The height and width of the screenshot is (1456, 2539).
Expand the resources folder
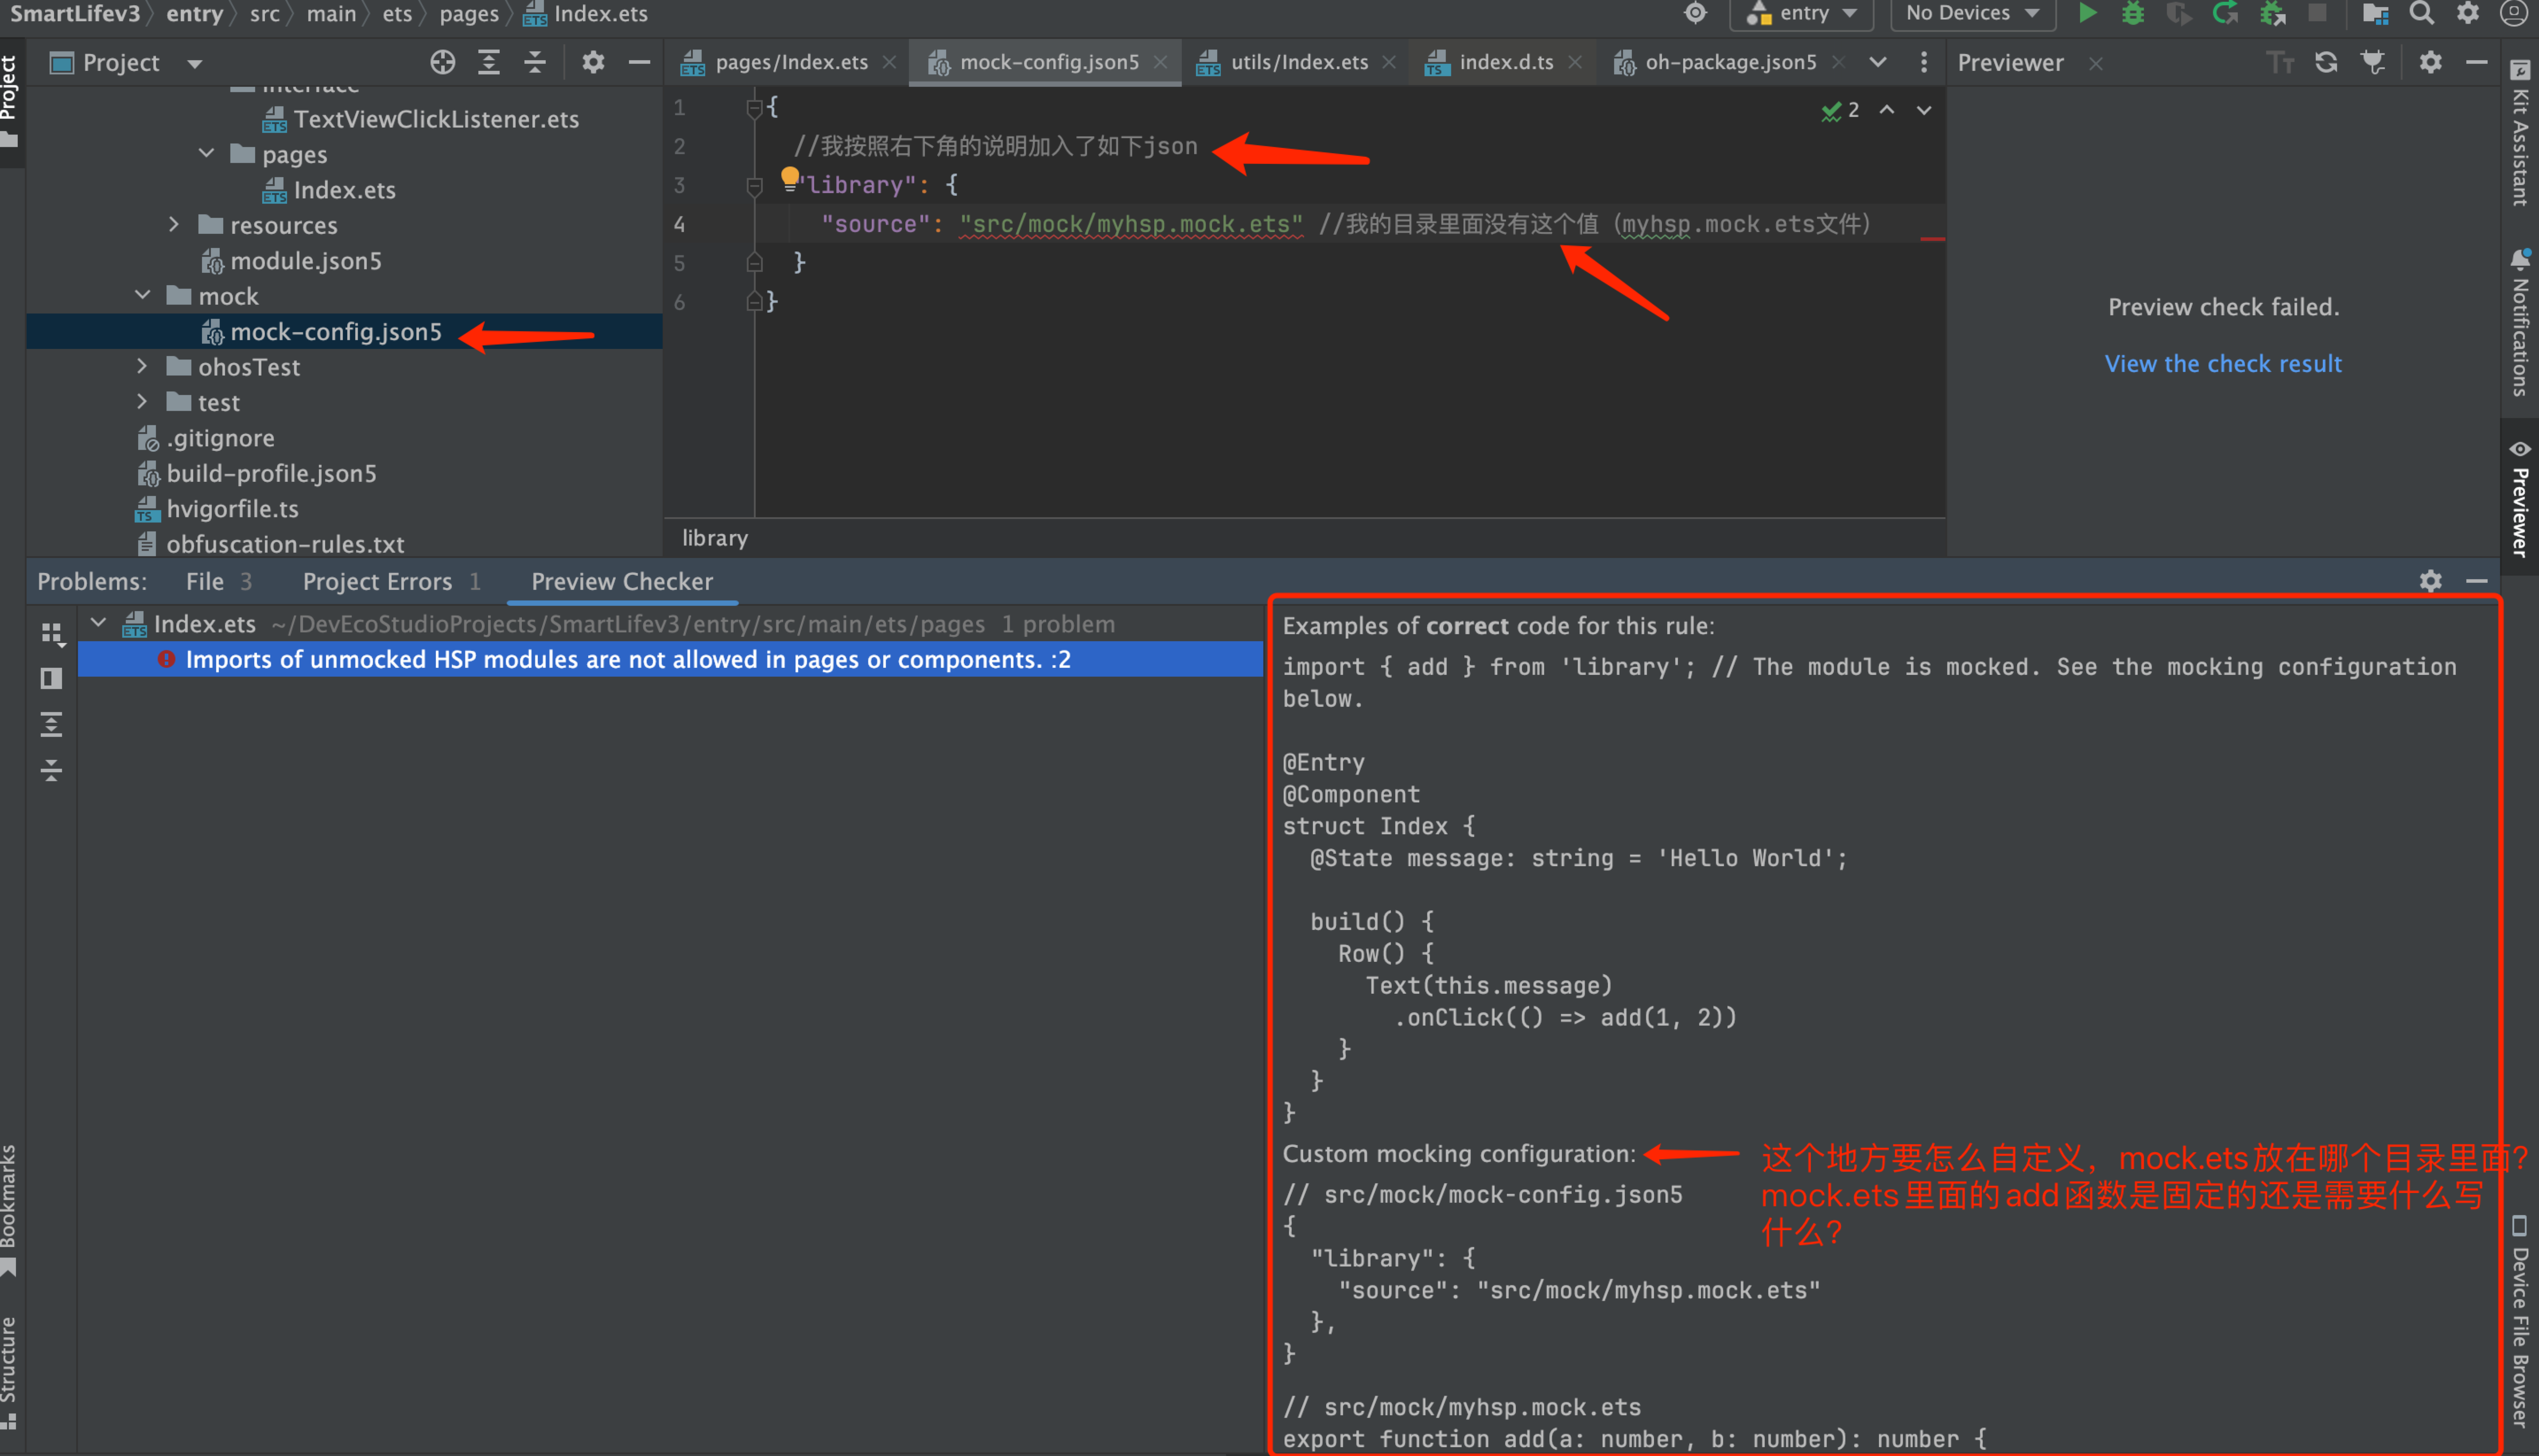coord(174,225)
